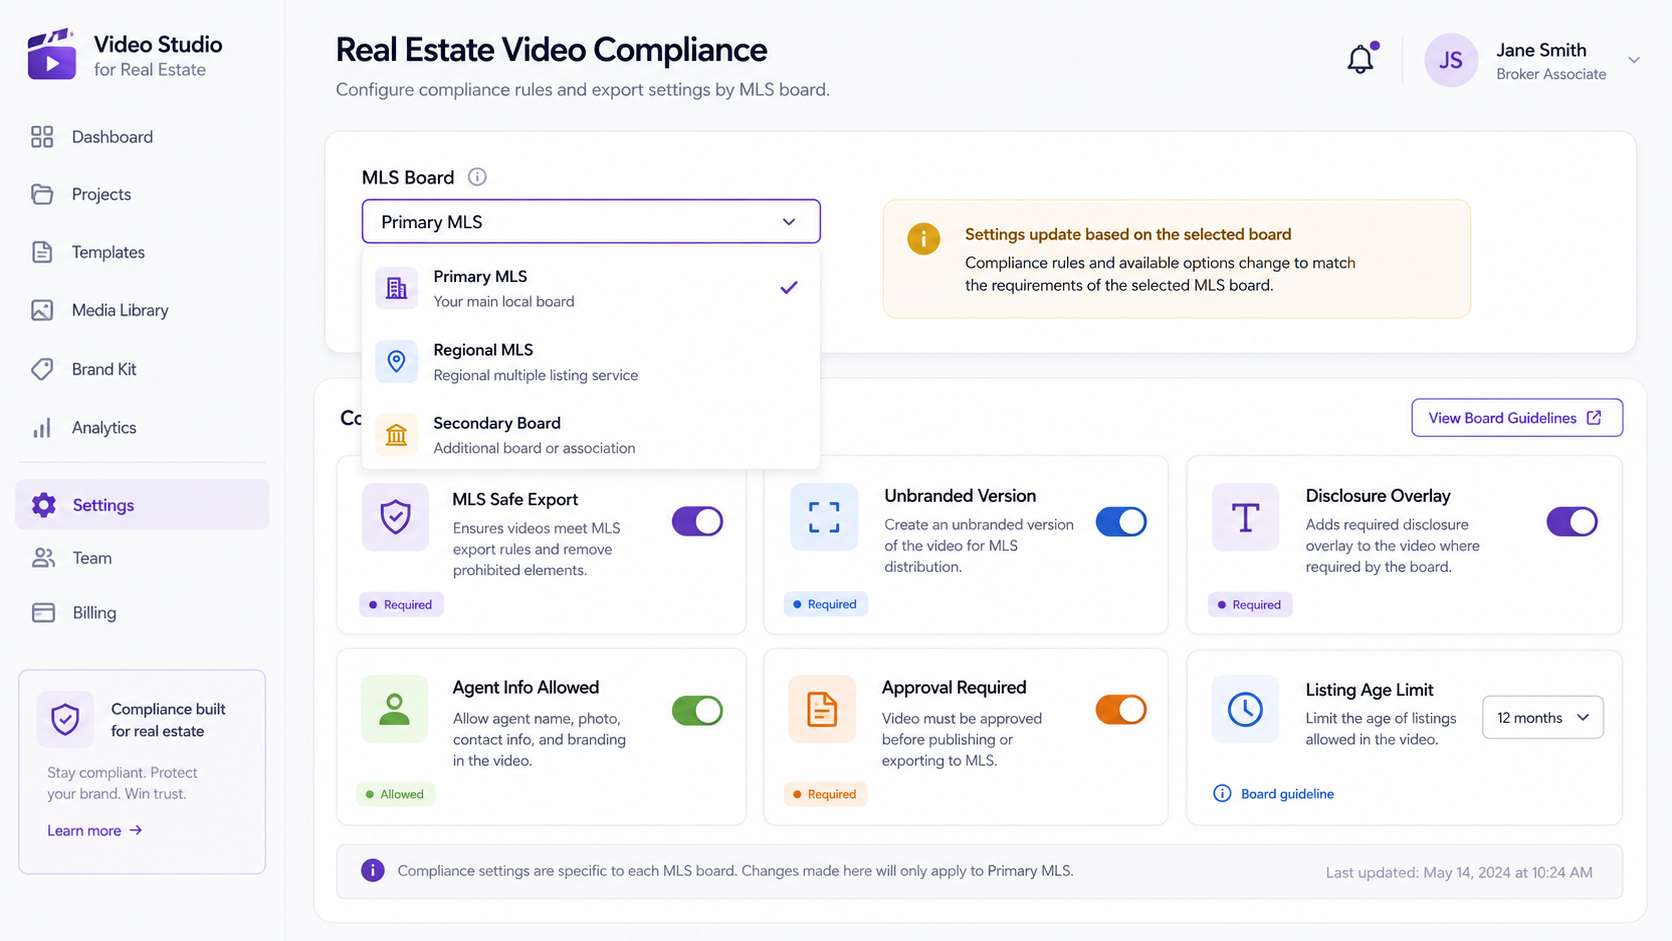Open the Board guideline link
The width and height of the screenshot is (1672, 941).
coord(1287,794)
